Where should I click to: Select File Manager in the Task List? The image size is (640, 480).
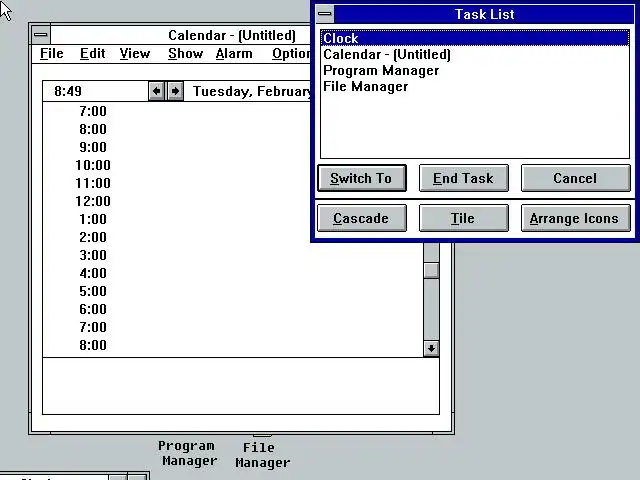(x=475, y=86)
